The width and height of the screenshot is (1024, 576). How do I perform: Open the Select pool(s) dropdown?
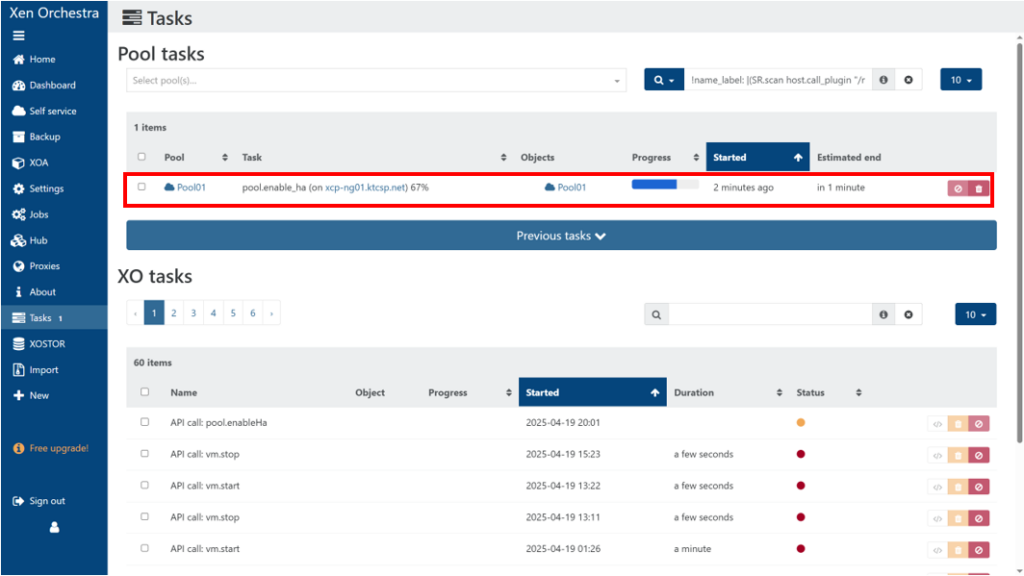point(375,81)
